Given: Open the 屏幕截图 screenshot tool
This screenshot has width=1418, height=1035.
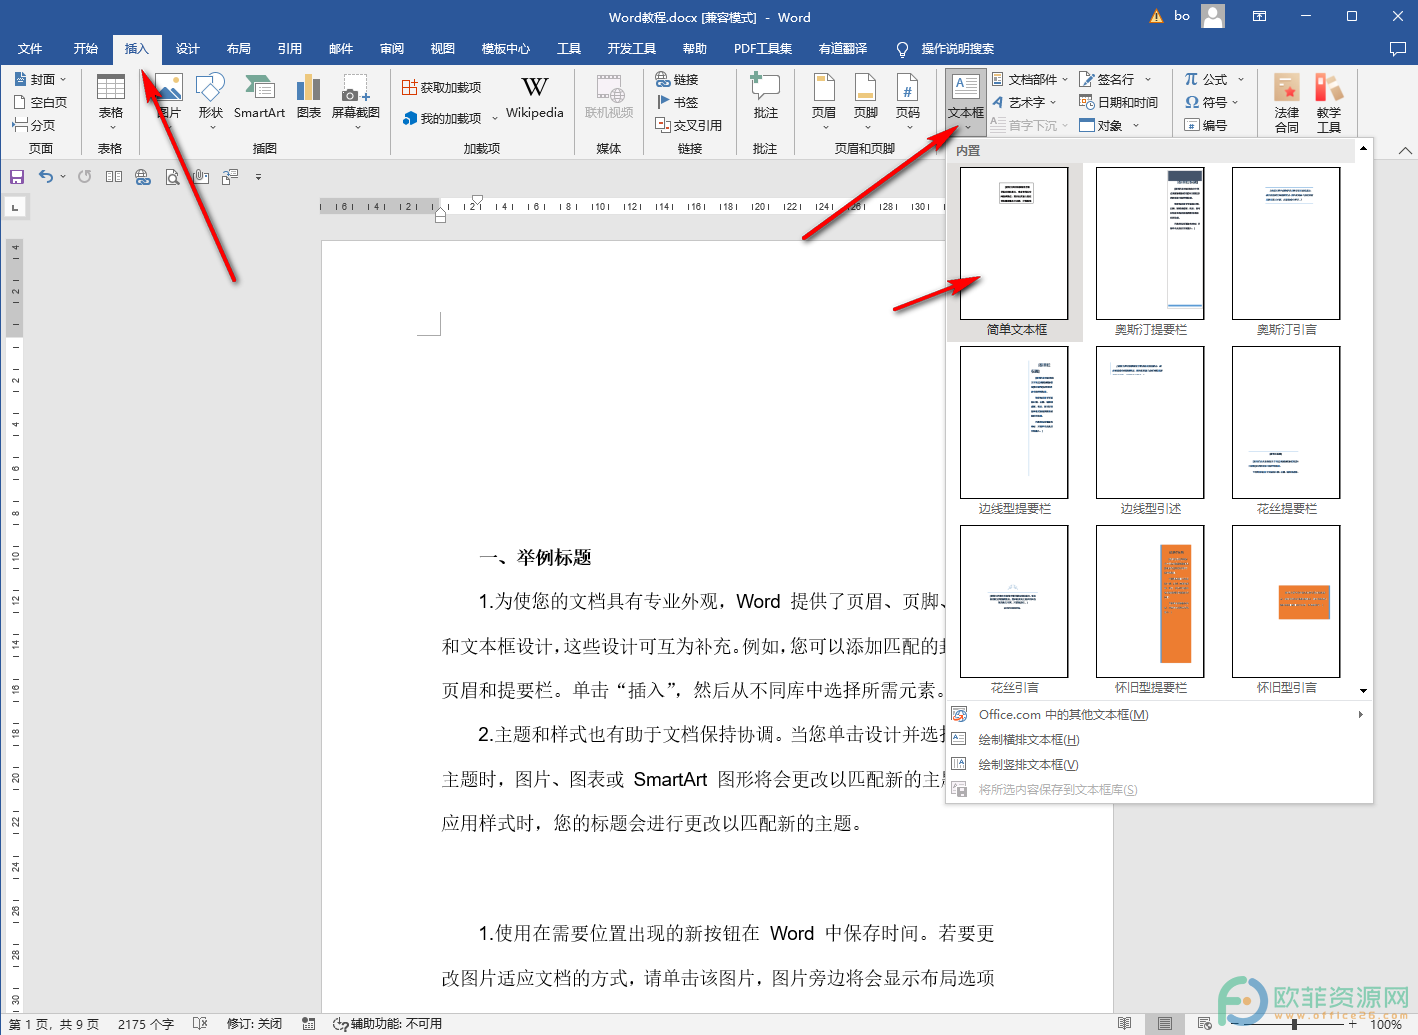Looking at the screenshot, I should [356, 102].
